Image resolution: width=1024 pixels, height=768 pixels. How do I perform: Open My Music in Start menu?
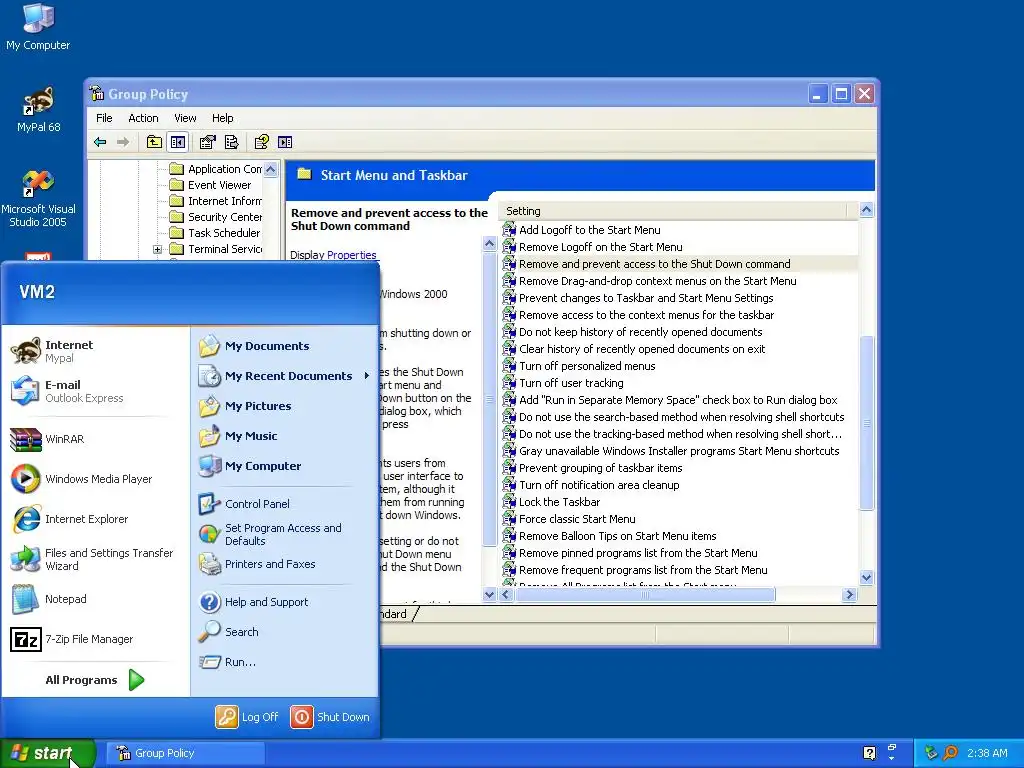coord(238,436)
